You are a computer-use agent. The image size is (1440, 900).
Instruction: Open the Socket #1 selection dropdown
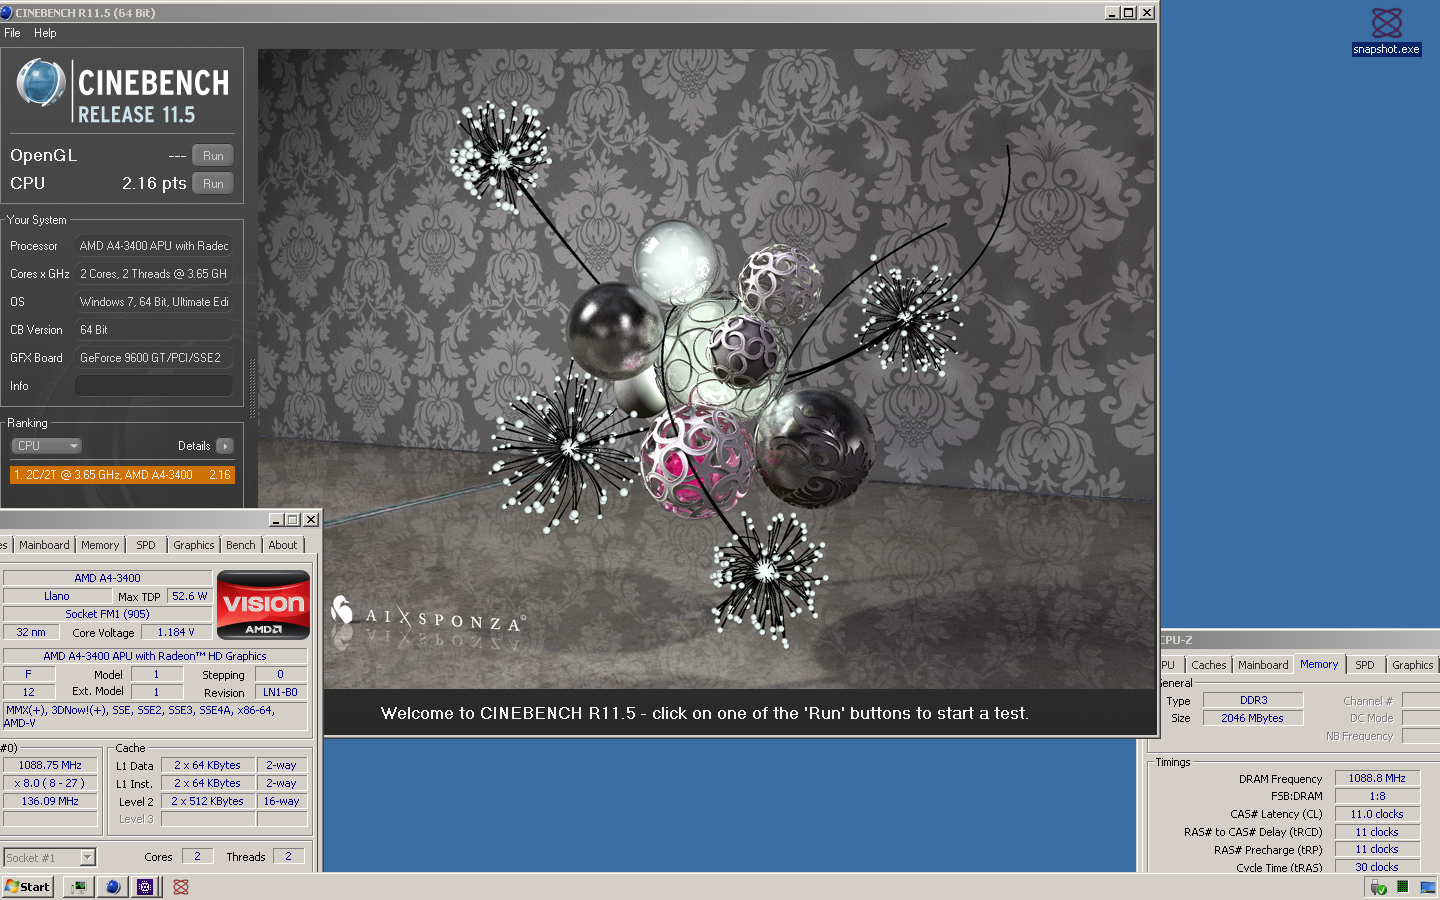click(49, 857)
